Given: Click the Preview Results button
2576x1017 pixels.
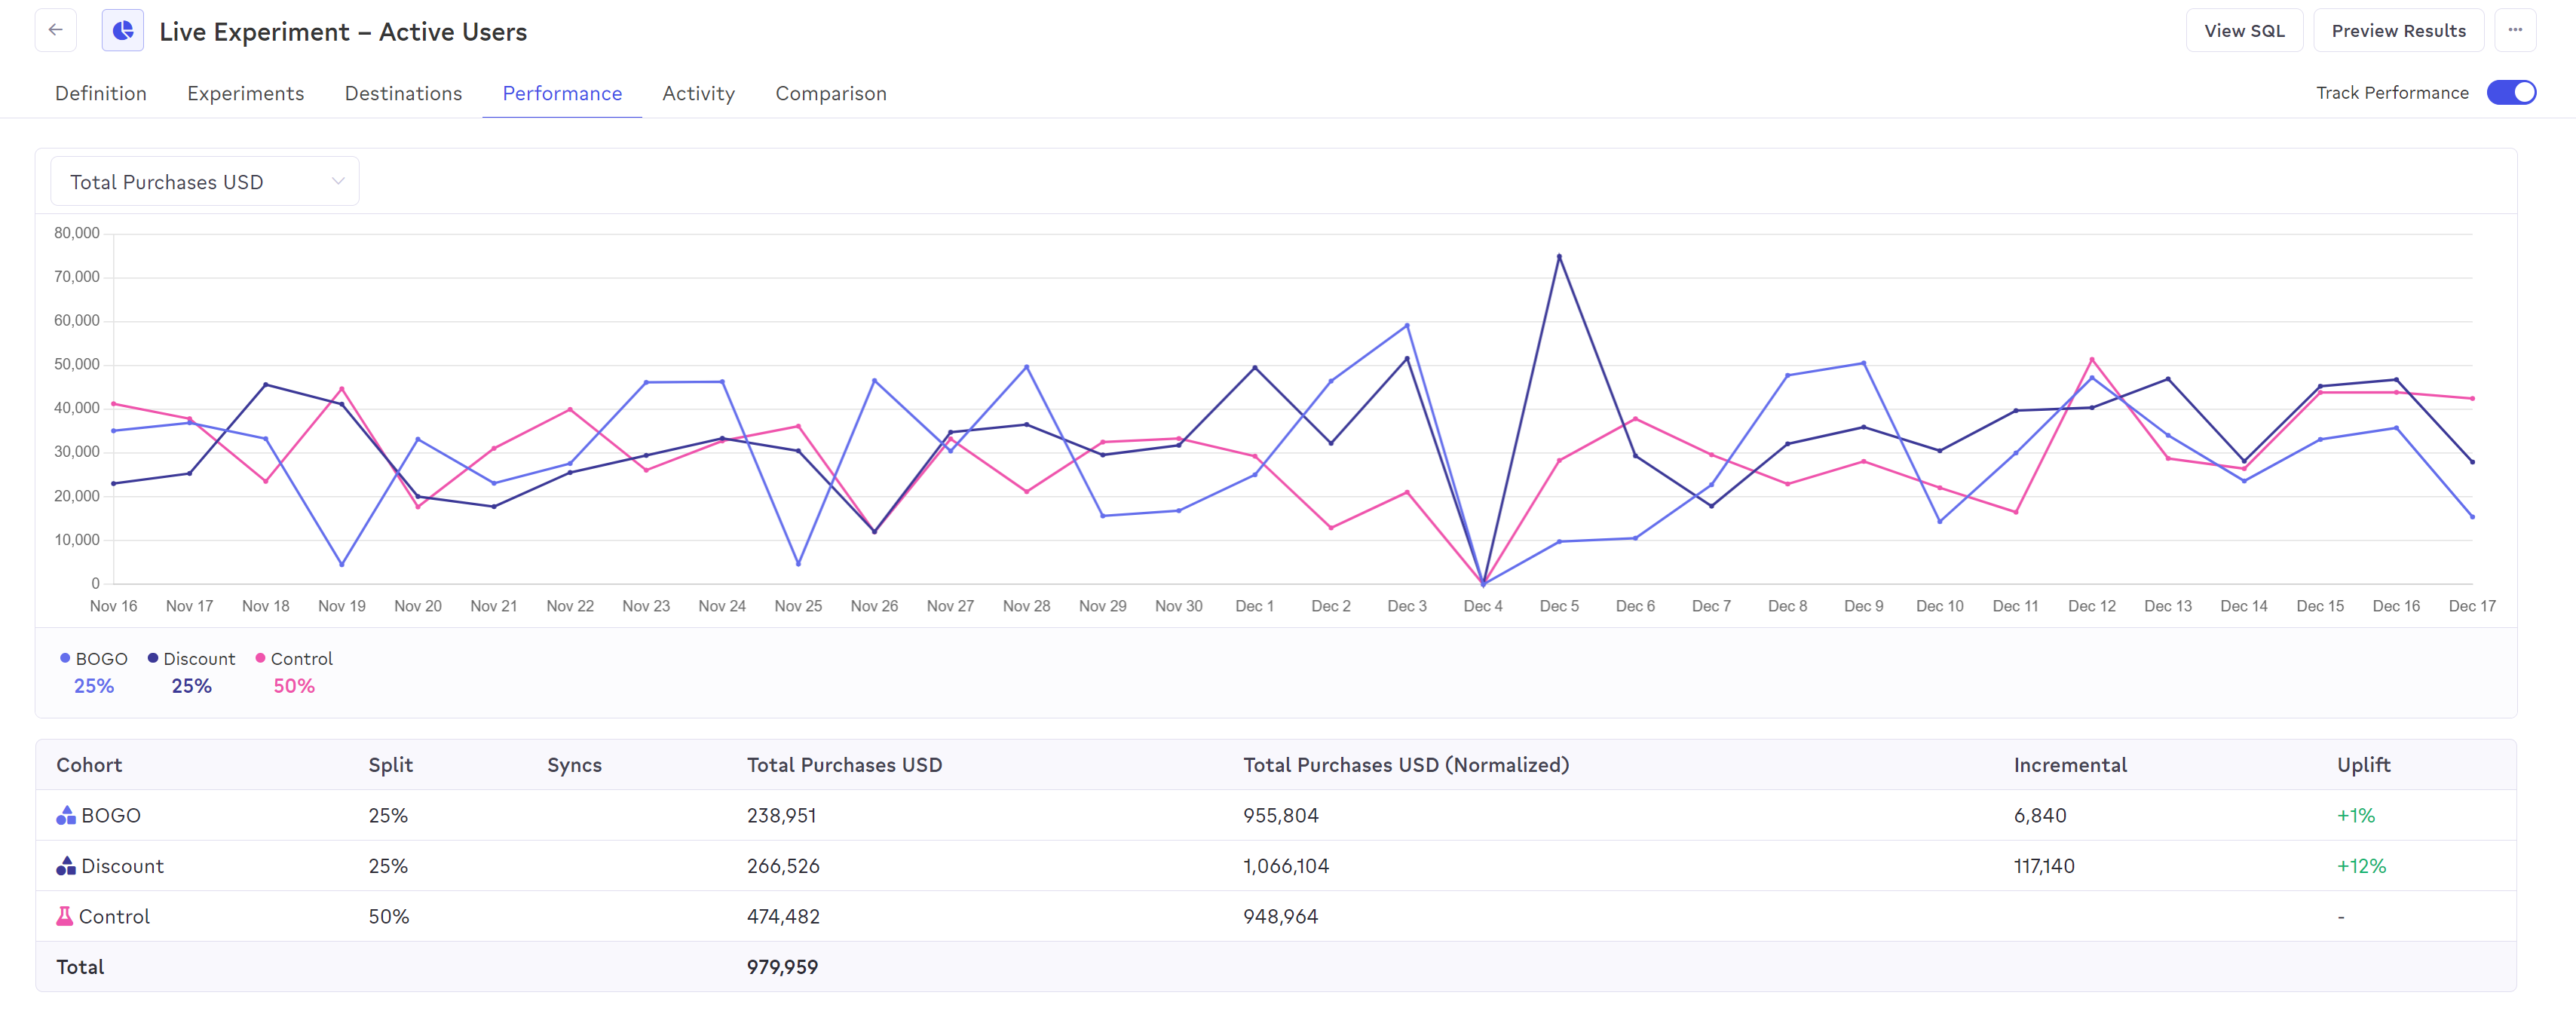Looking at the screenshot, I should click(x=2397, y=30).
